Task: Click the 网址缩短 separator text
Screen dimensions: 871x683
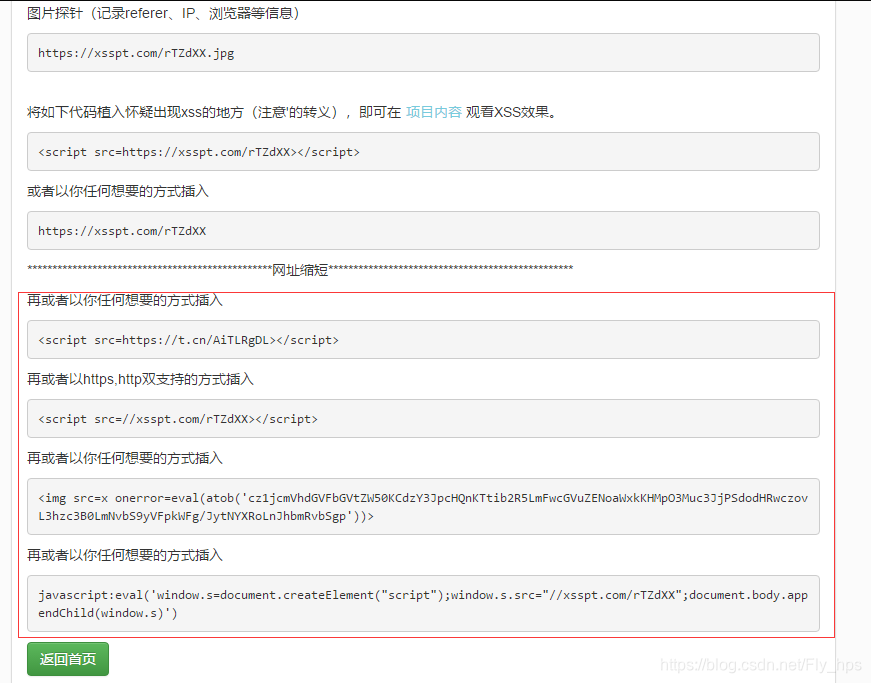Action: coord(300,270)
